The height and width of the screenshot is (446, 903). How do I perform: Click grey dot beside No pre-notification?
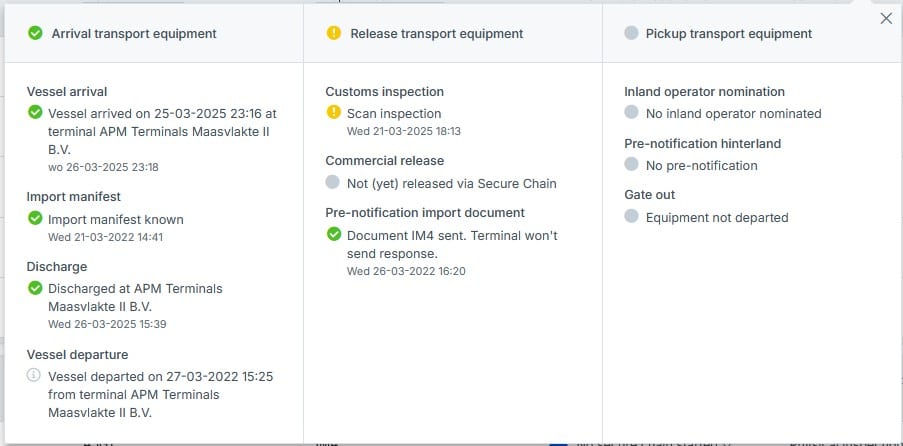631,165
